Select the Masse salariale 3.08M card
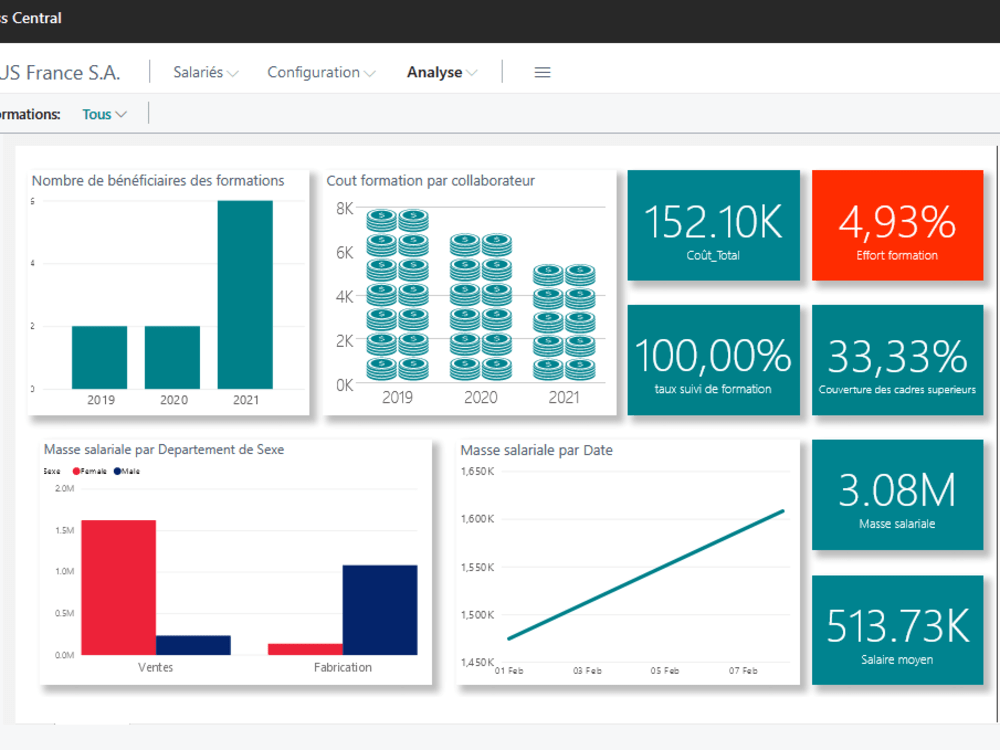 click(897, 495)
